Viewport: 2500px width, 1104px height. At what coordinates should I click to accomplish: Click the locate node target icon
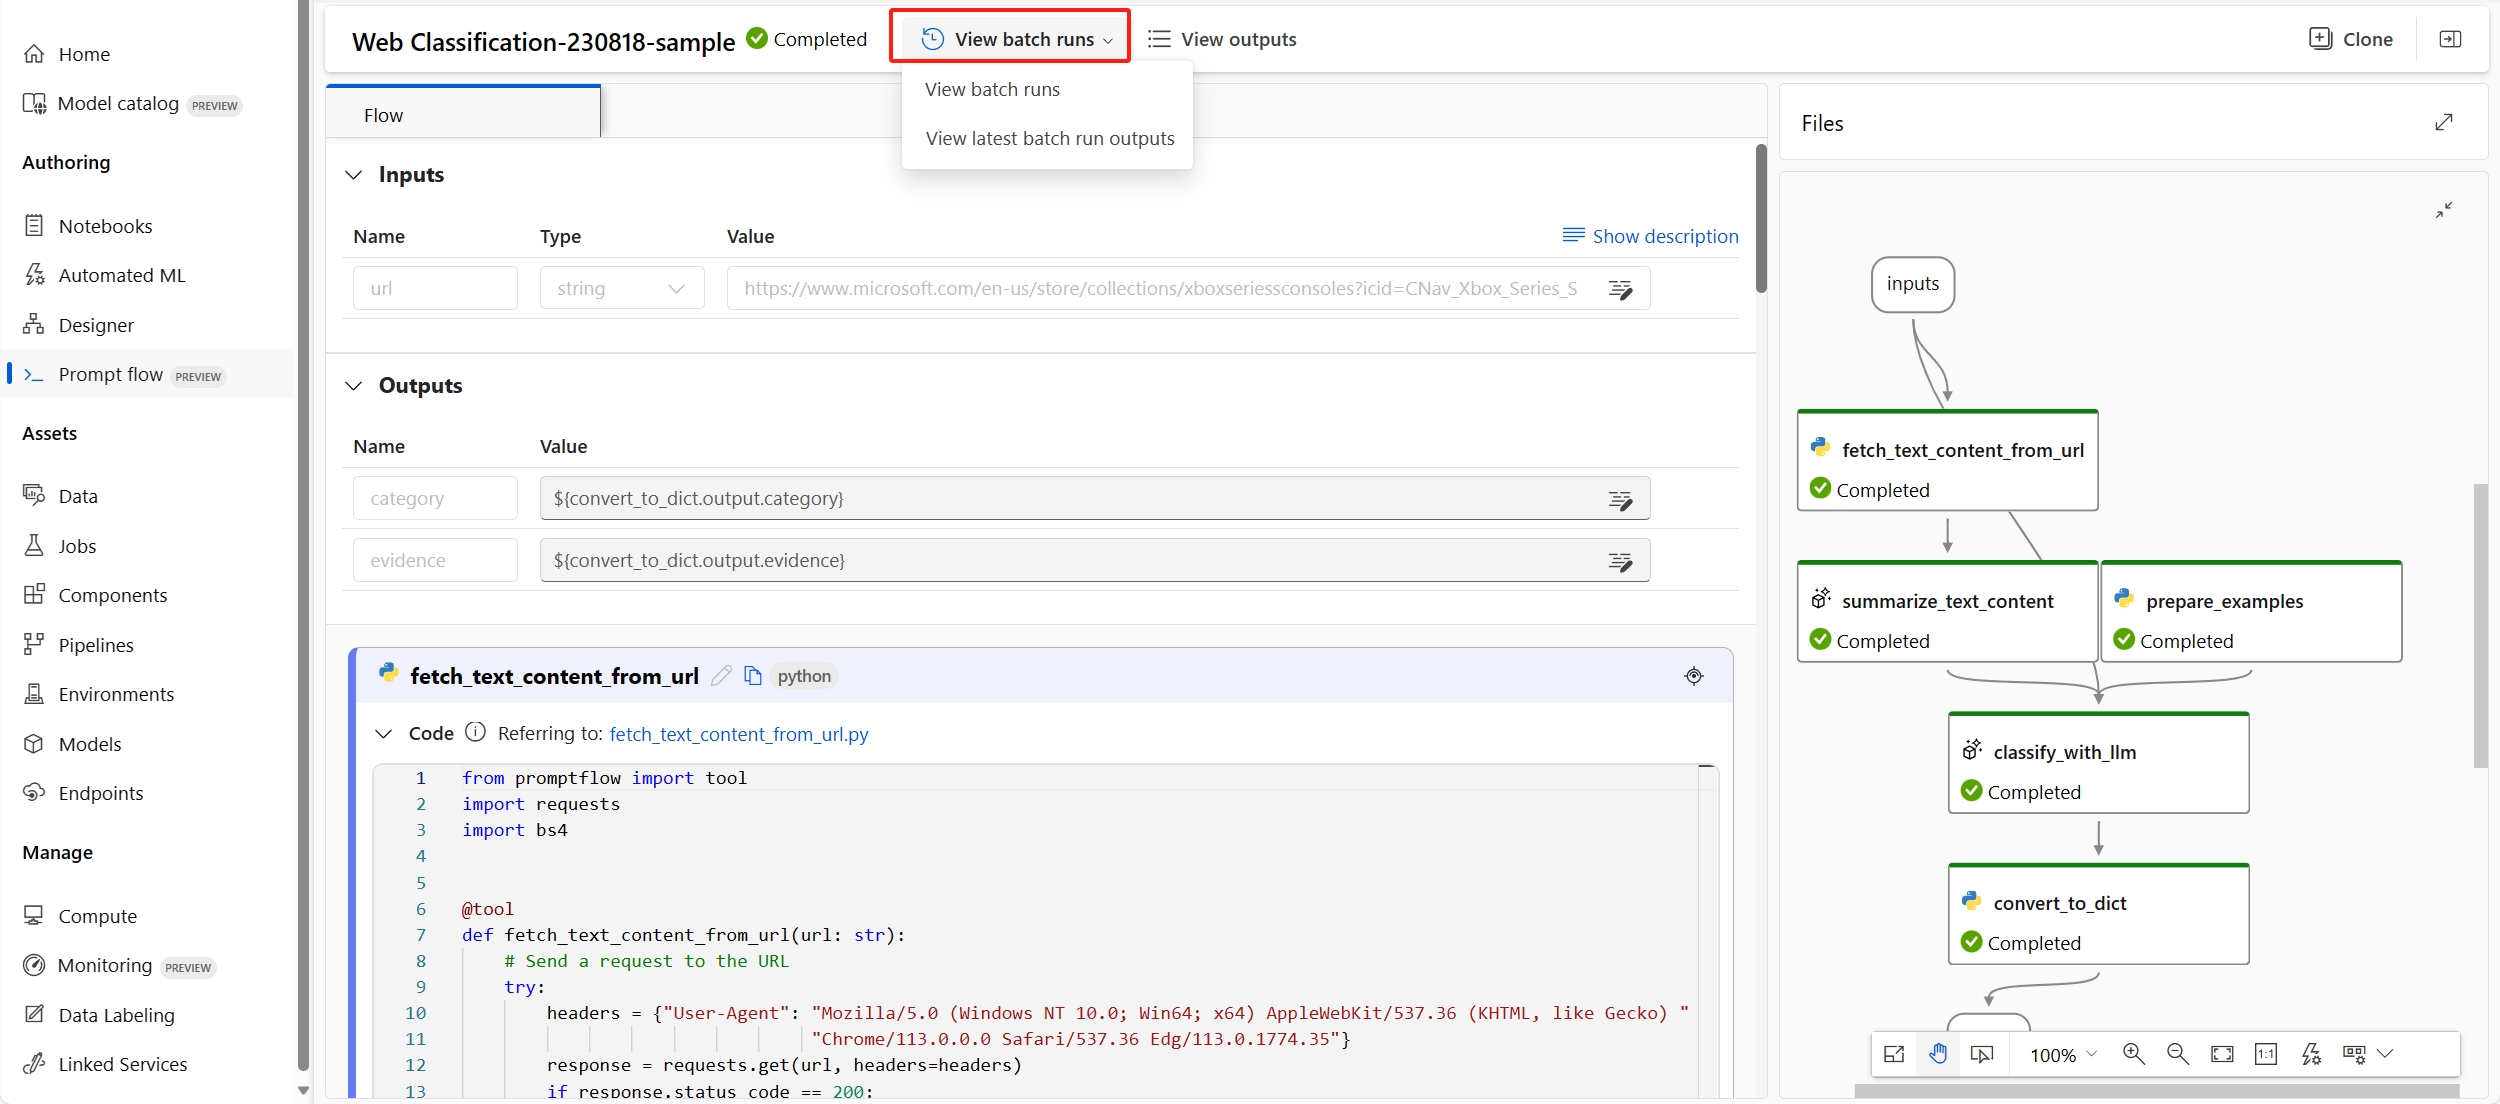(1693, 676)
